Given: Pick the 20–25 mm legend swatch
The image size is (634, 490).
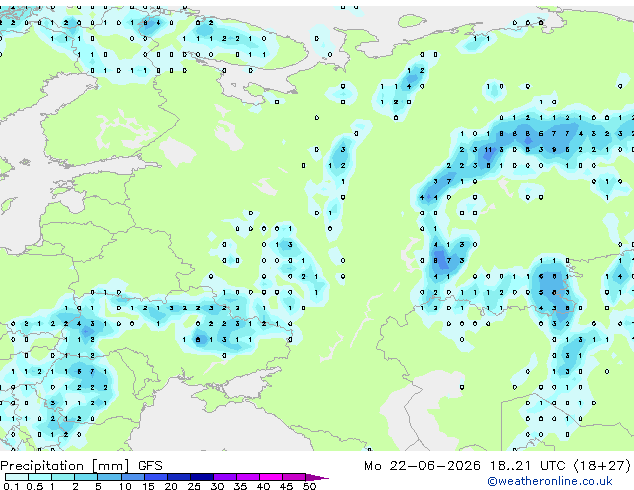Looking at the screenshot, I should 178,477.
